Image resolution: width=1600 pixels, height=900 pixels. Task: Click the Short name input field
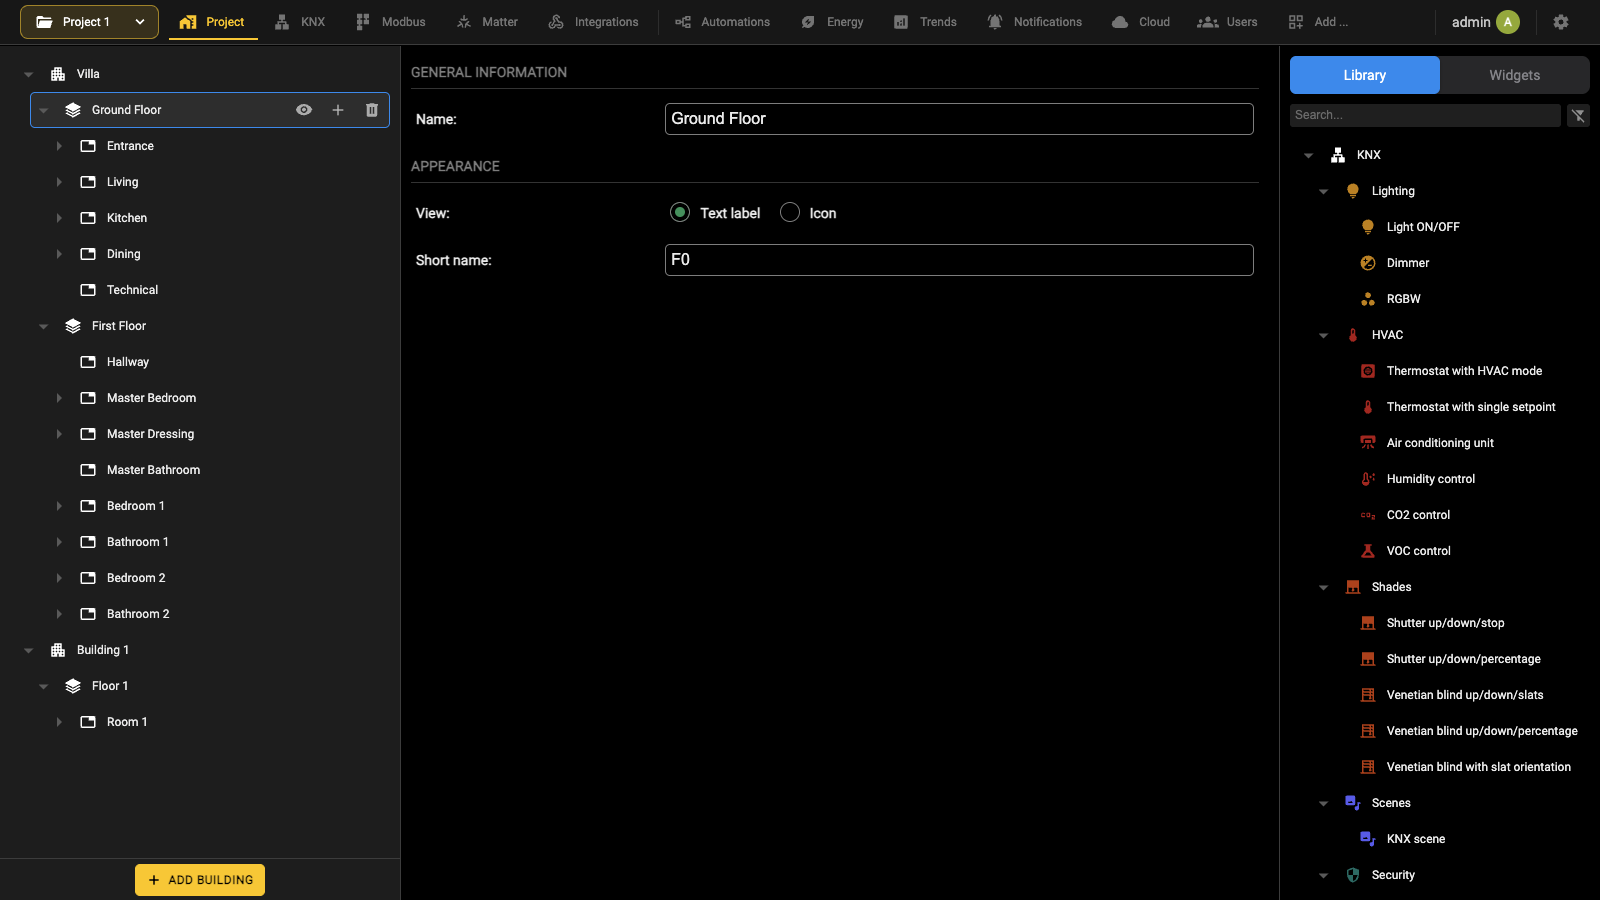click(x=959, y=260)
